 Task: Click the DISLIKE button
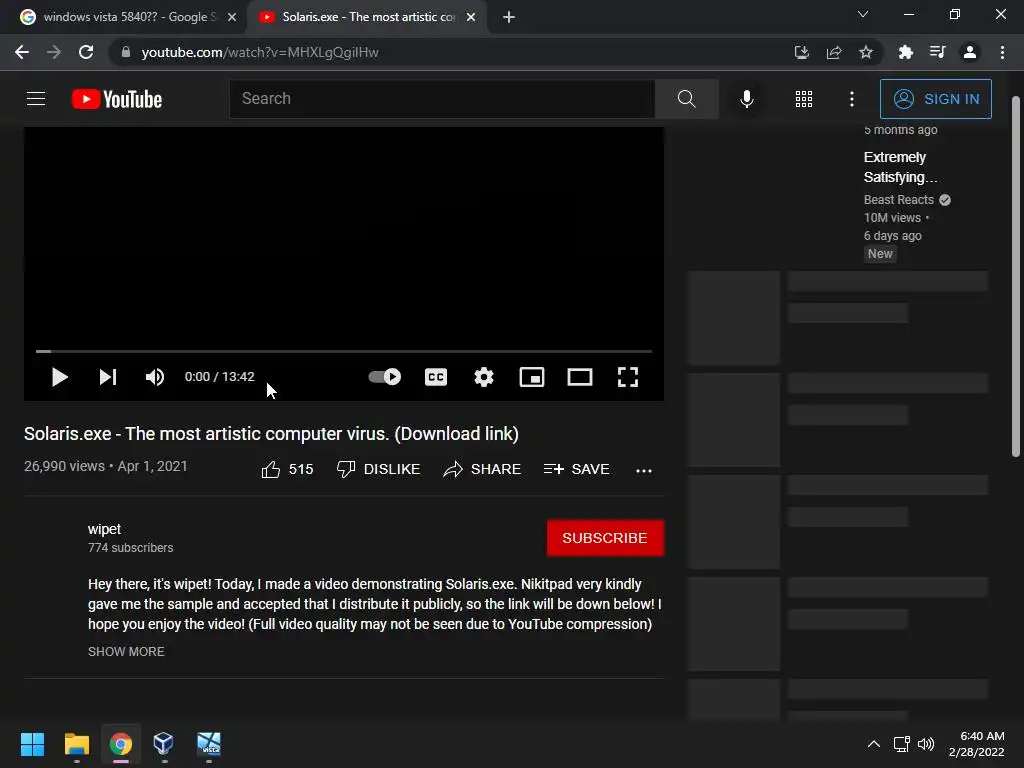pyautogui.click(x=378, y=470)
